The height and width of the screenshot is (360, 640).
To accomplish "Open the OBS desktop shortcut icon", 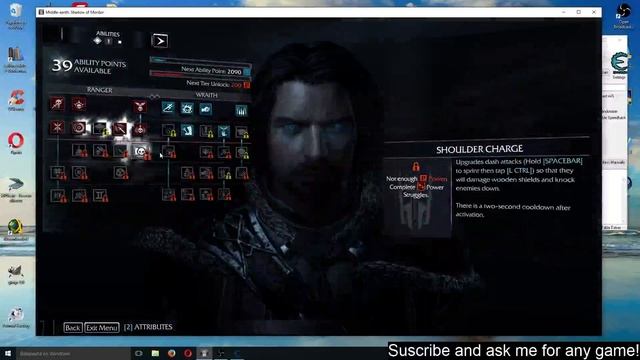I will (x=623, y=16).
